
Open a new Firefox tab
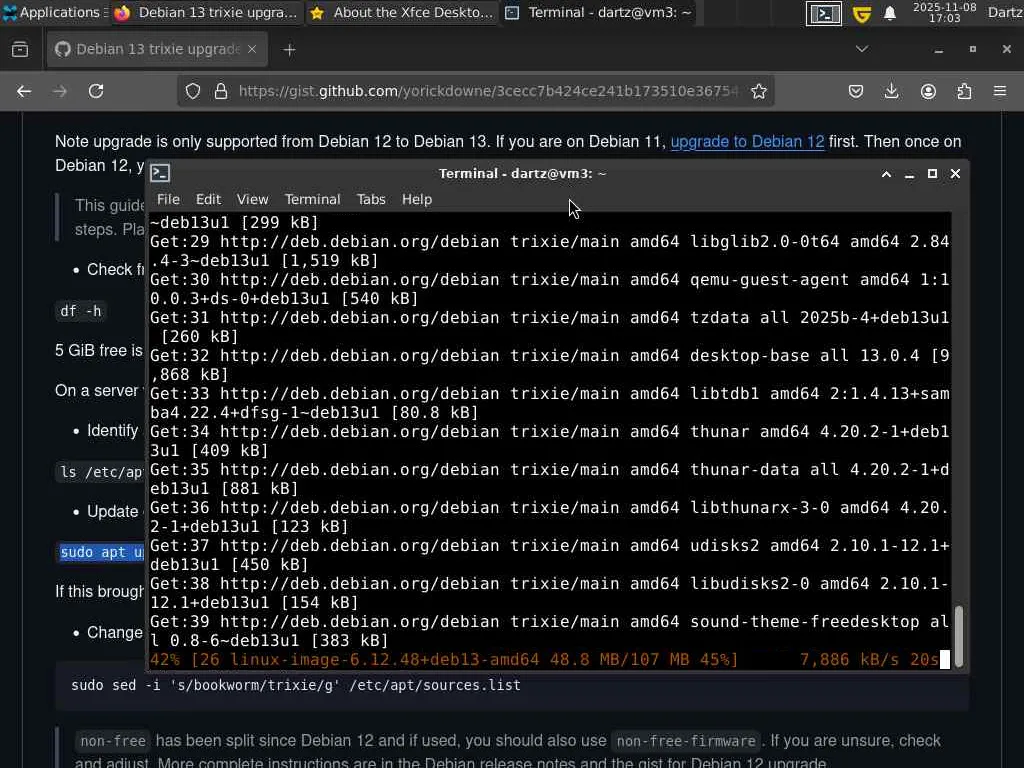tap(289, 50)
